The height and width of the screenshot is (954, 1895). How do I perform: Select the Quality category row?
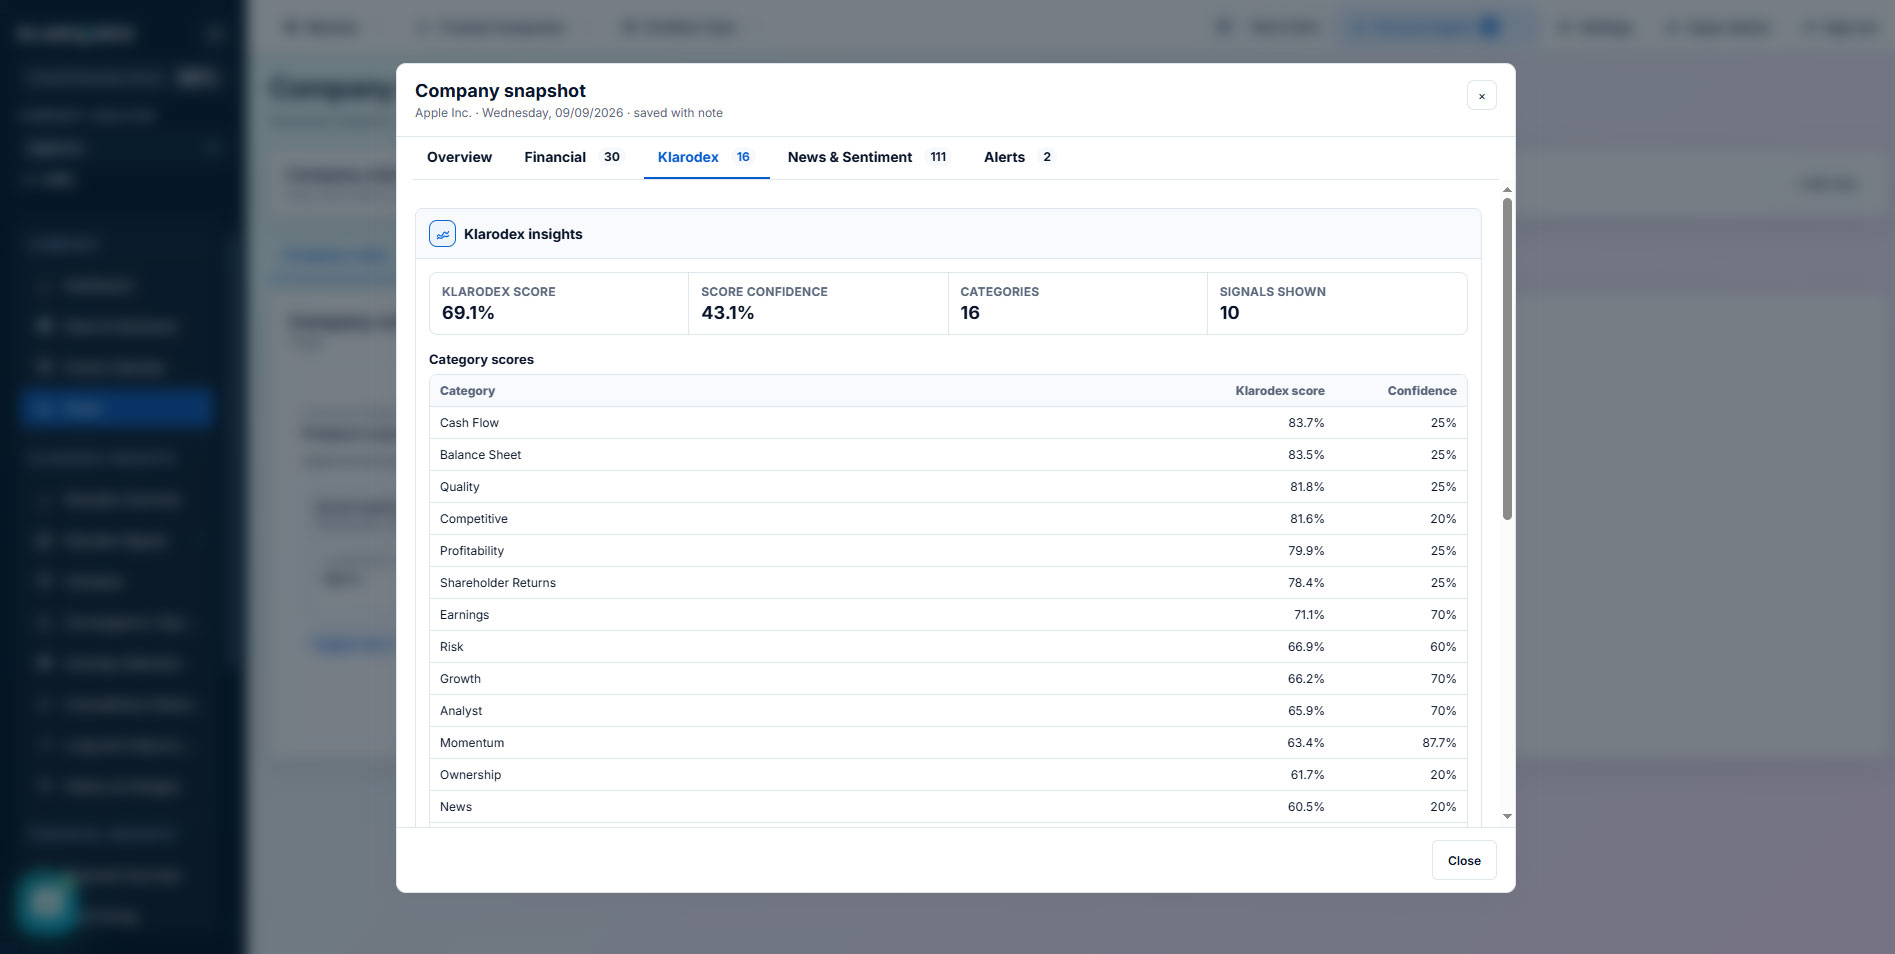948,487
